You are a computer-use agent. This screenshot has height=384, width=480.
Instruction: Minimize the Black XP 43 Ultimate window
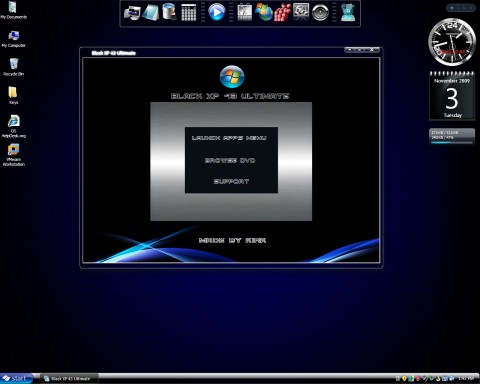point(350,50)
